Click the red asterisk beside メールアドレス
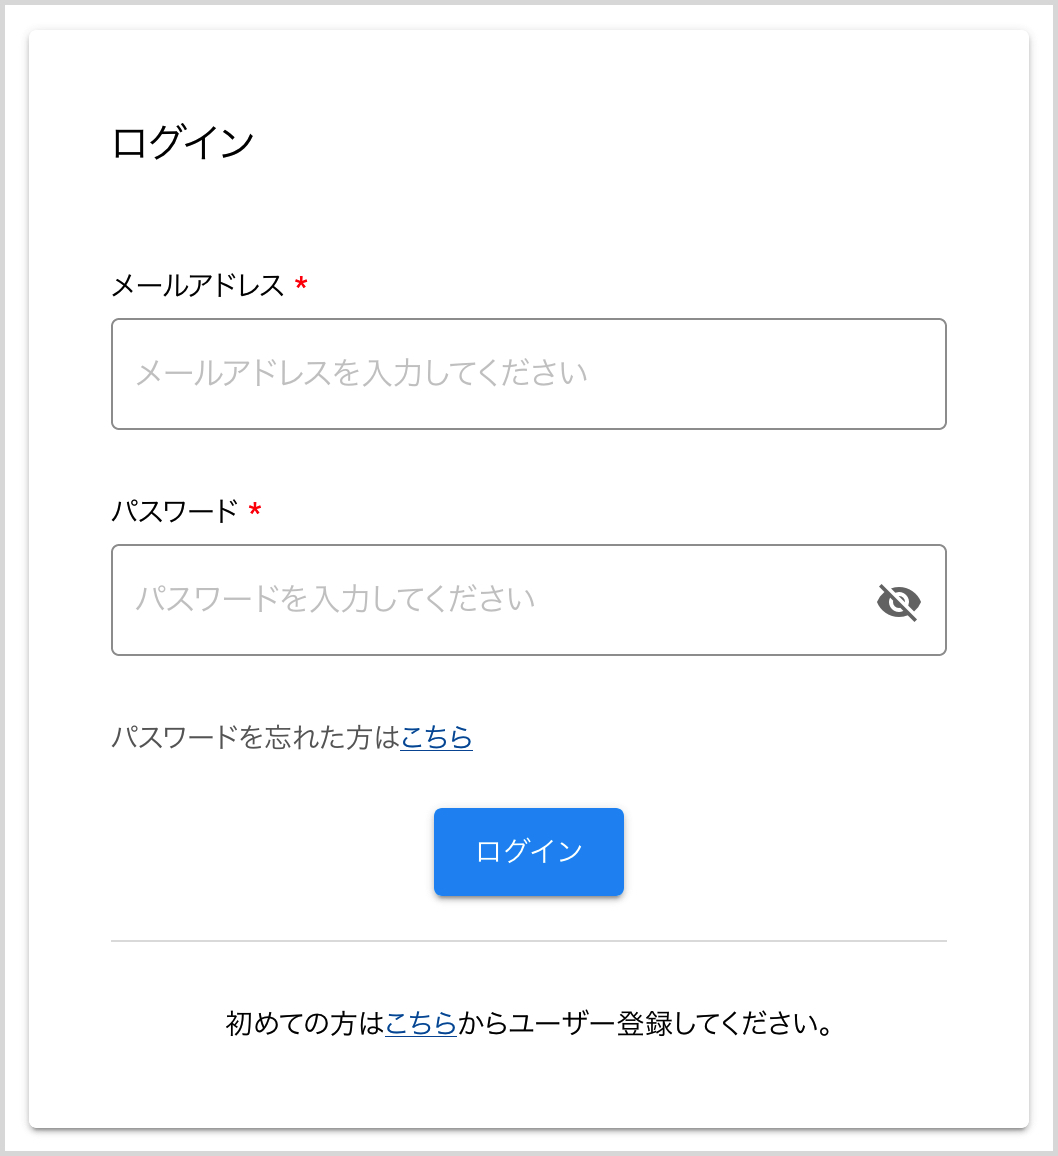Image resolution: width=1058 pixels, height=1156 pixels. pos(301,286)
